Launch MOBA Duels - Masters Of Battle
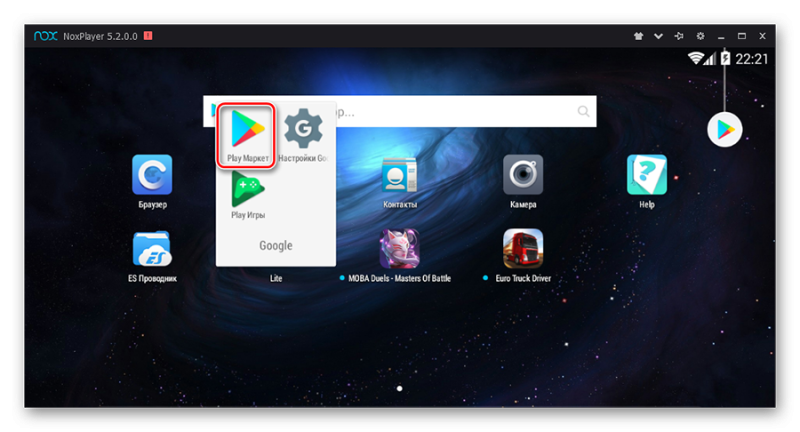 pyautogui.click(x=399, y=248)
